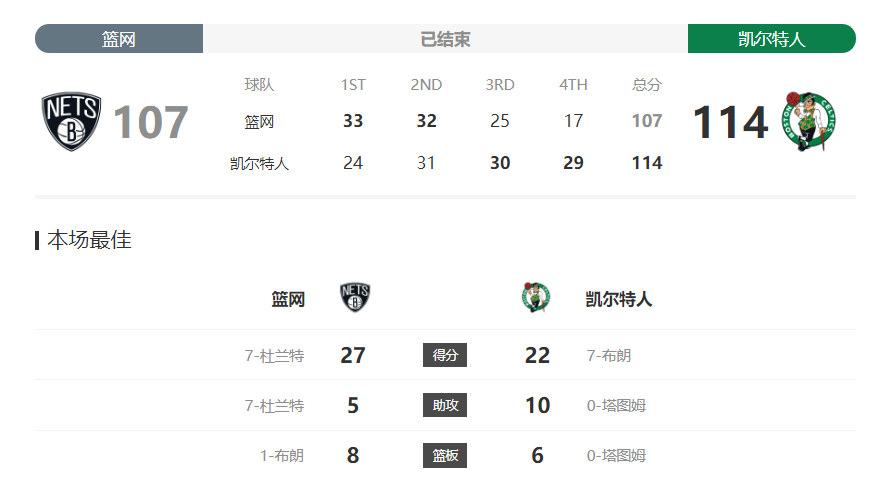Open player 7-布朗 in the scoring row
Image resolution: width=873 pixels, height=495 pixels.
tap(609, 355)
